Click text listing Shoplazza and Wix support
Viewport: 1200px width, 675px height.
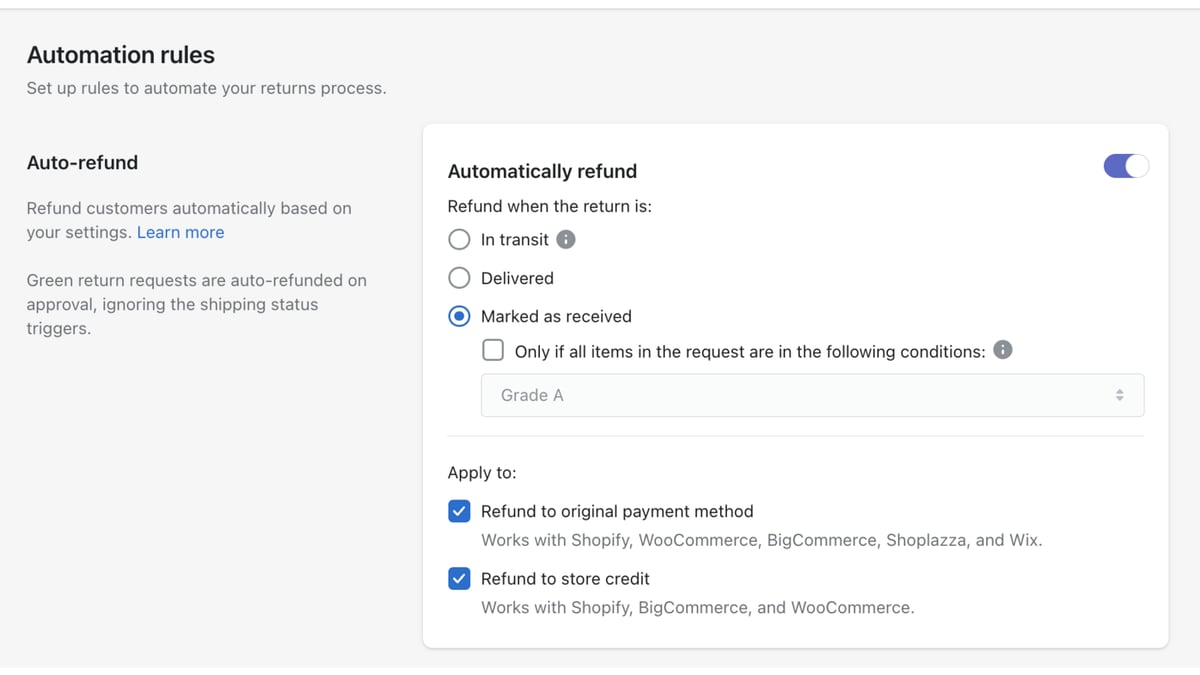coord(761,540)
